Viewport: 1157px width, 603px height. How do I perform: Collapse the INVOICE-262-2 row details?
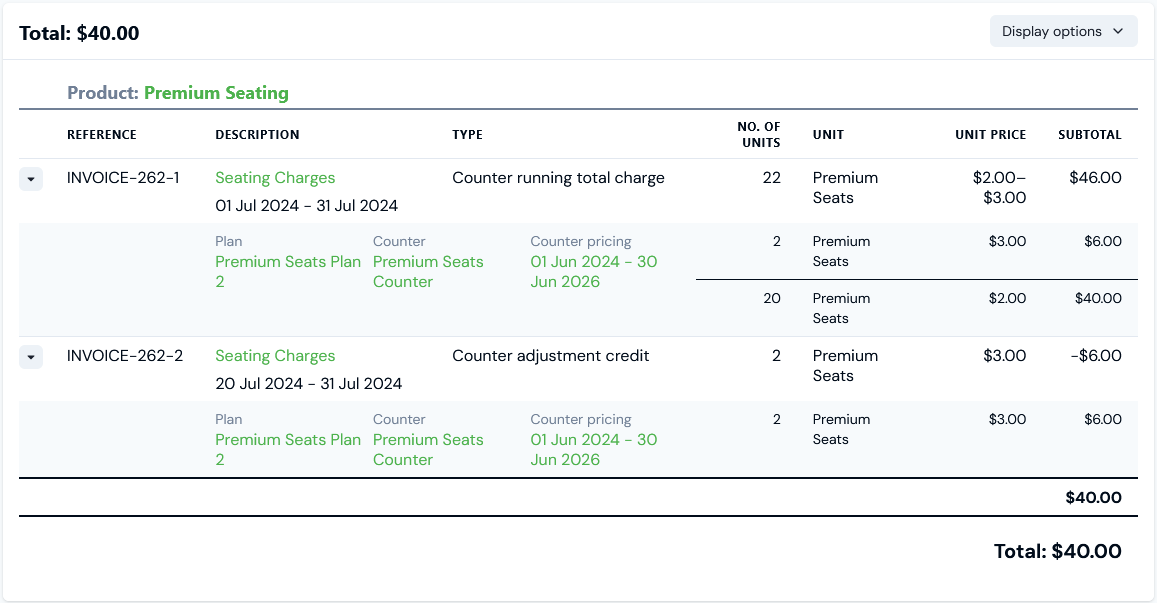pyautogui.click(x=31, y=357)
